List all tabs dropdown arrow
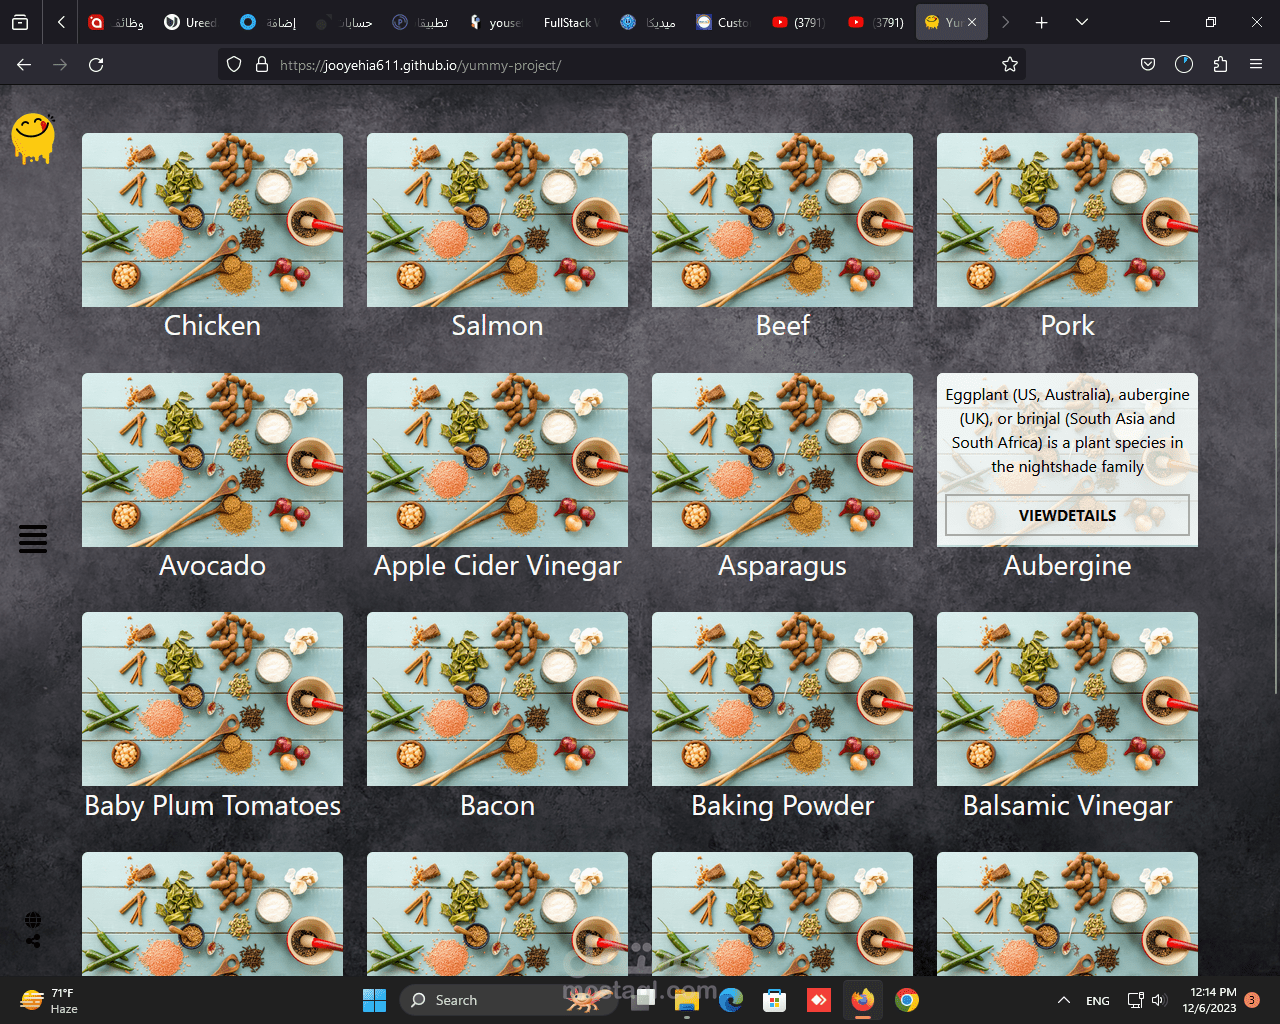This screenshot has height=1024, width=1280. click(1082, 22)
